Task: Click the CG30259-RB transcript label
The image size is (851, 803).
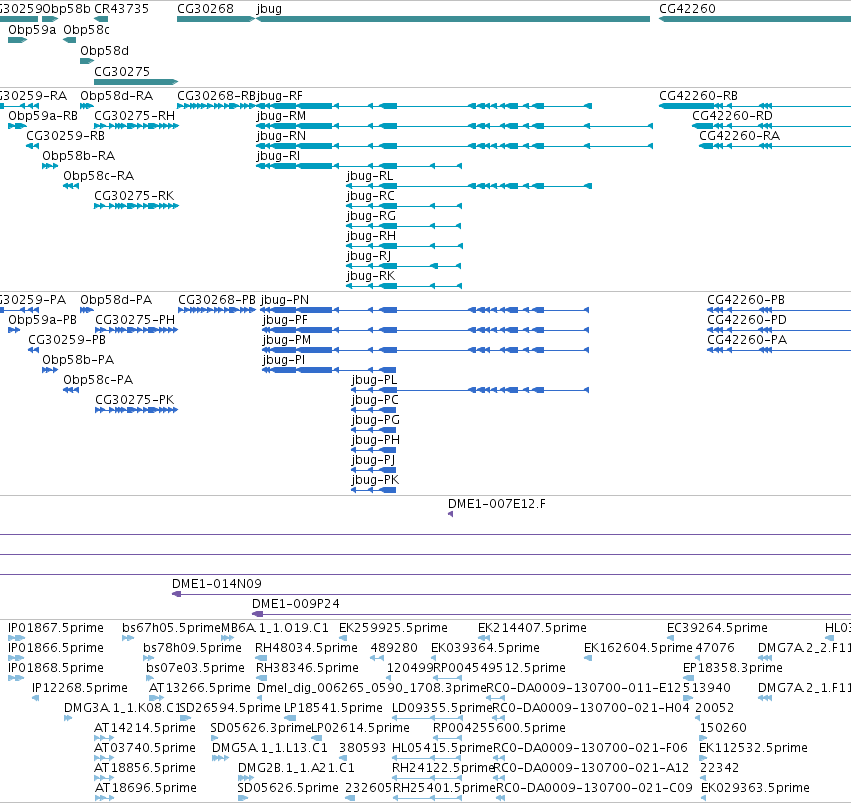Action: click(x=66, y=136)
